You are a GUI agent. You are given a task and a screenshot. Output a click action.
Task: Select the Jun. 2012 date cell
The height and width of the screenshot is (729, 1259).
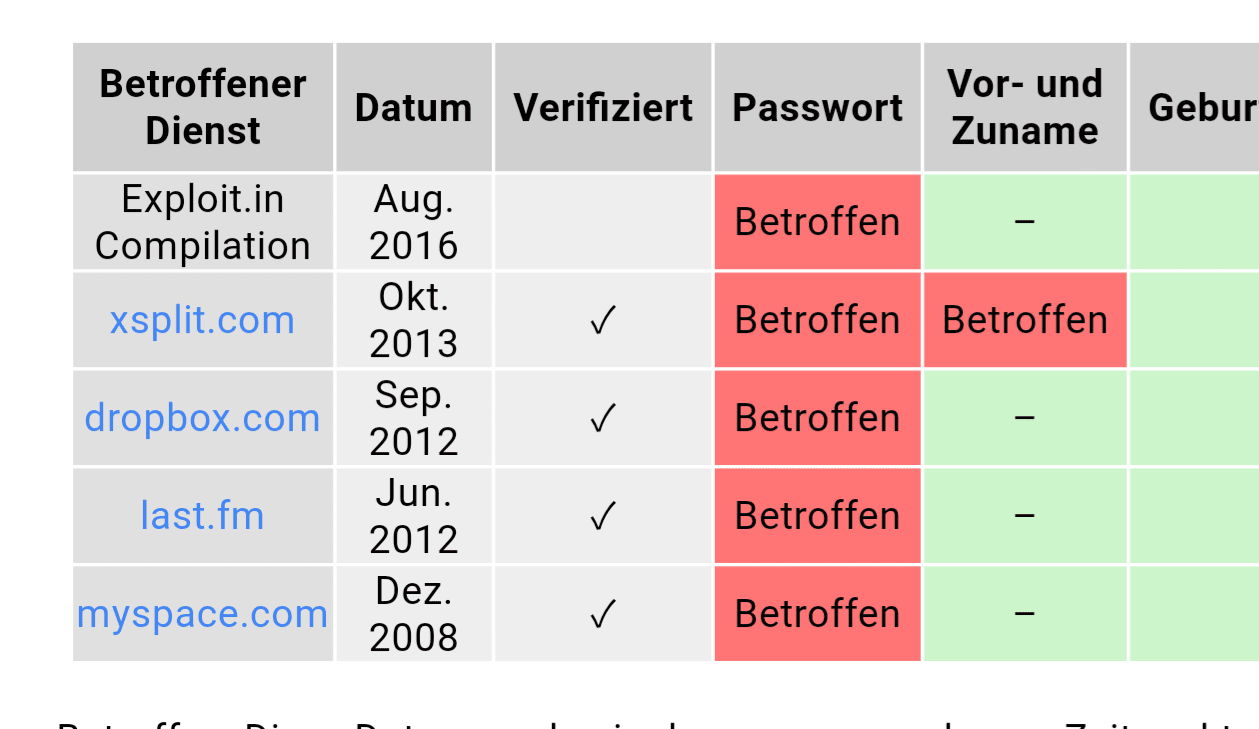(x=413, y=516)
